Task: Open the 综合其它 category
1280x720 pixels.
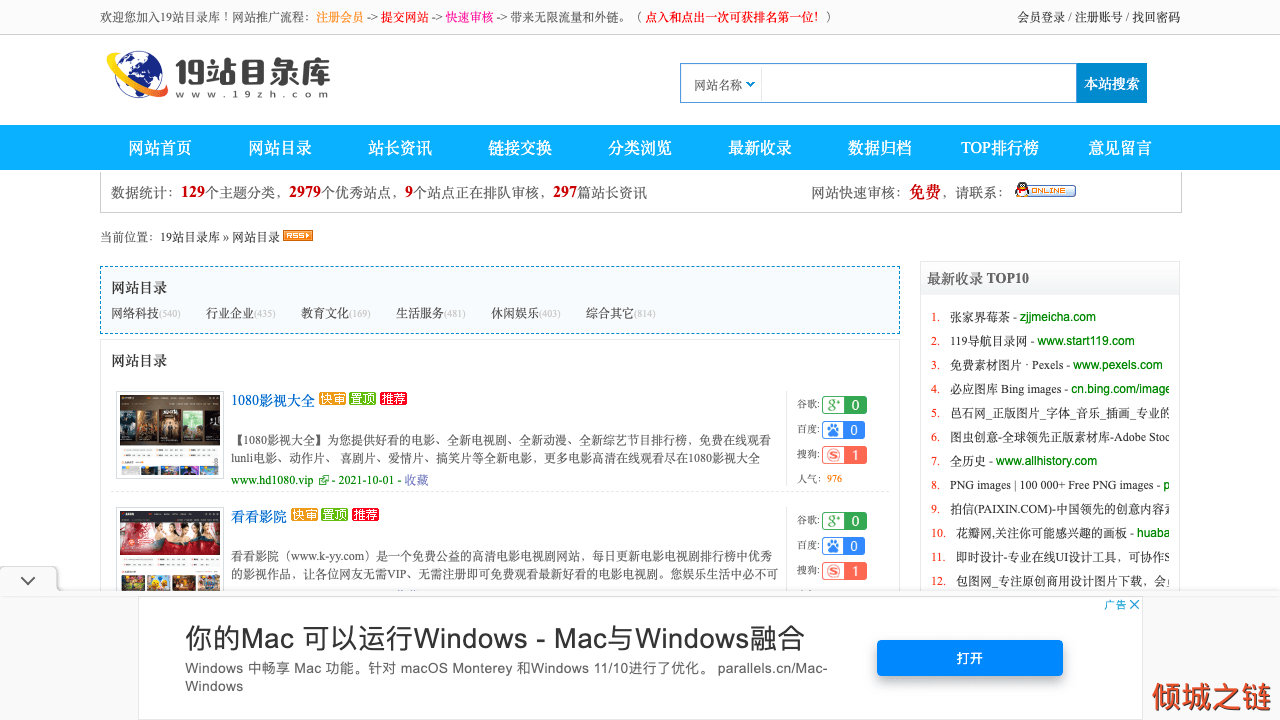Action: (x=610, y=313)
